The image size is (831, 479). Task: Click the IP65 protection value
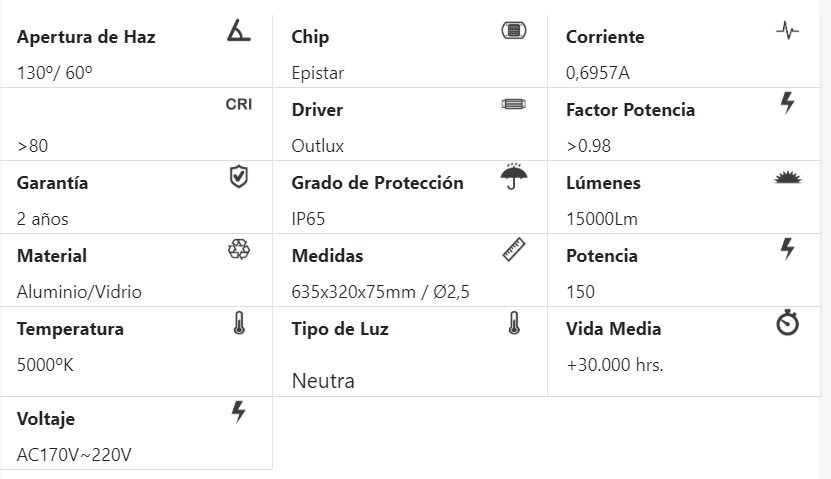tap(308, 219)
